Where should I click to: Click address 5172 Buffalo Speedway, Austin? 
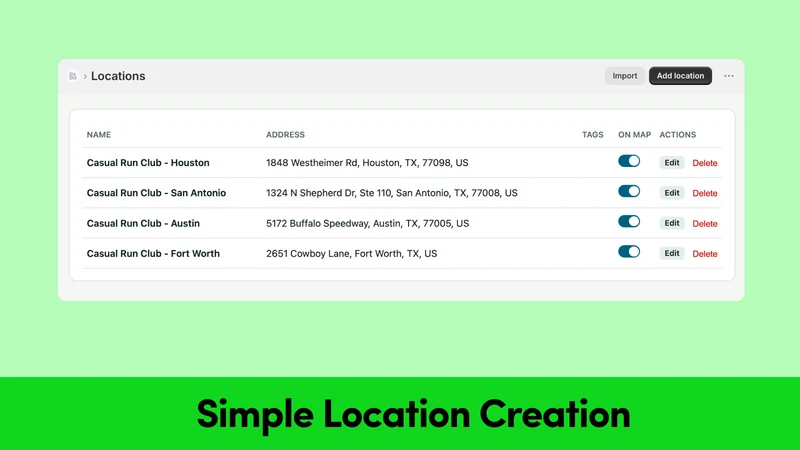pos(367,223)
